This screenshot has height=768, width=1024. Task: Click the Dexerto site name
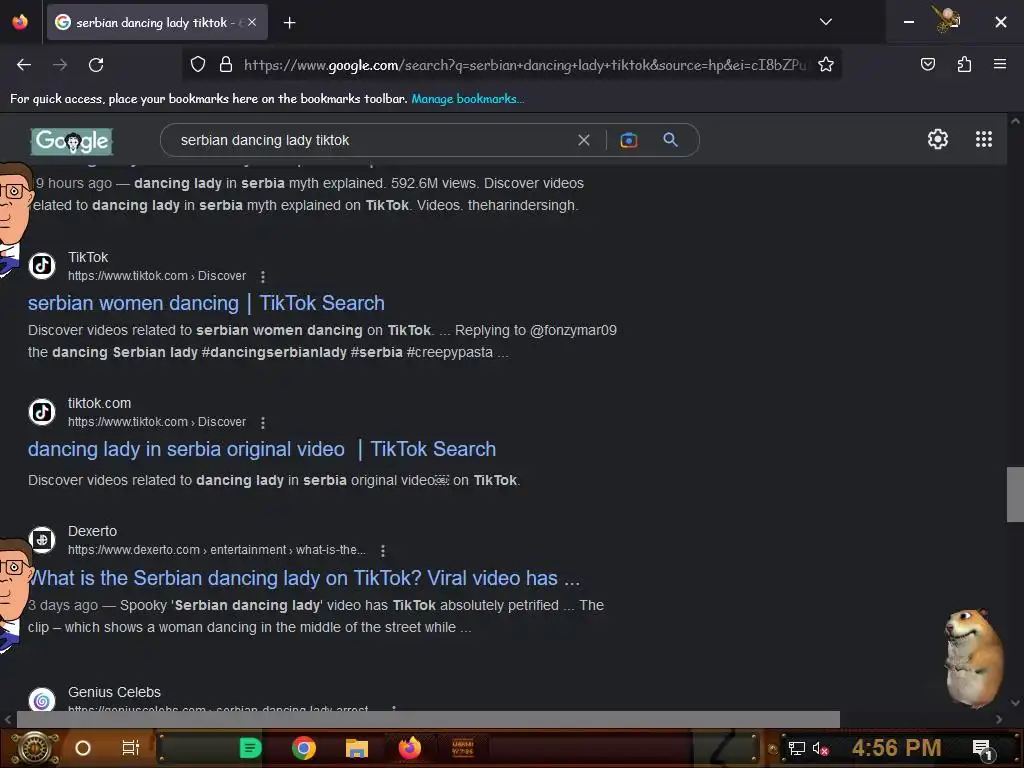click(x=93, y=532)
